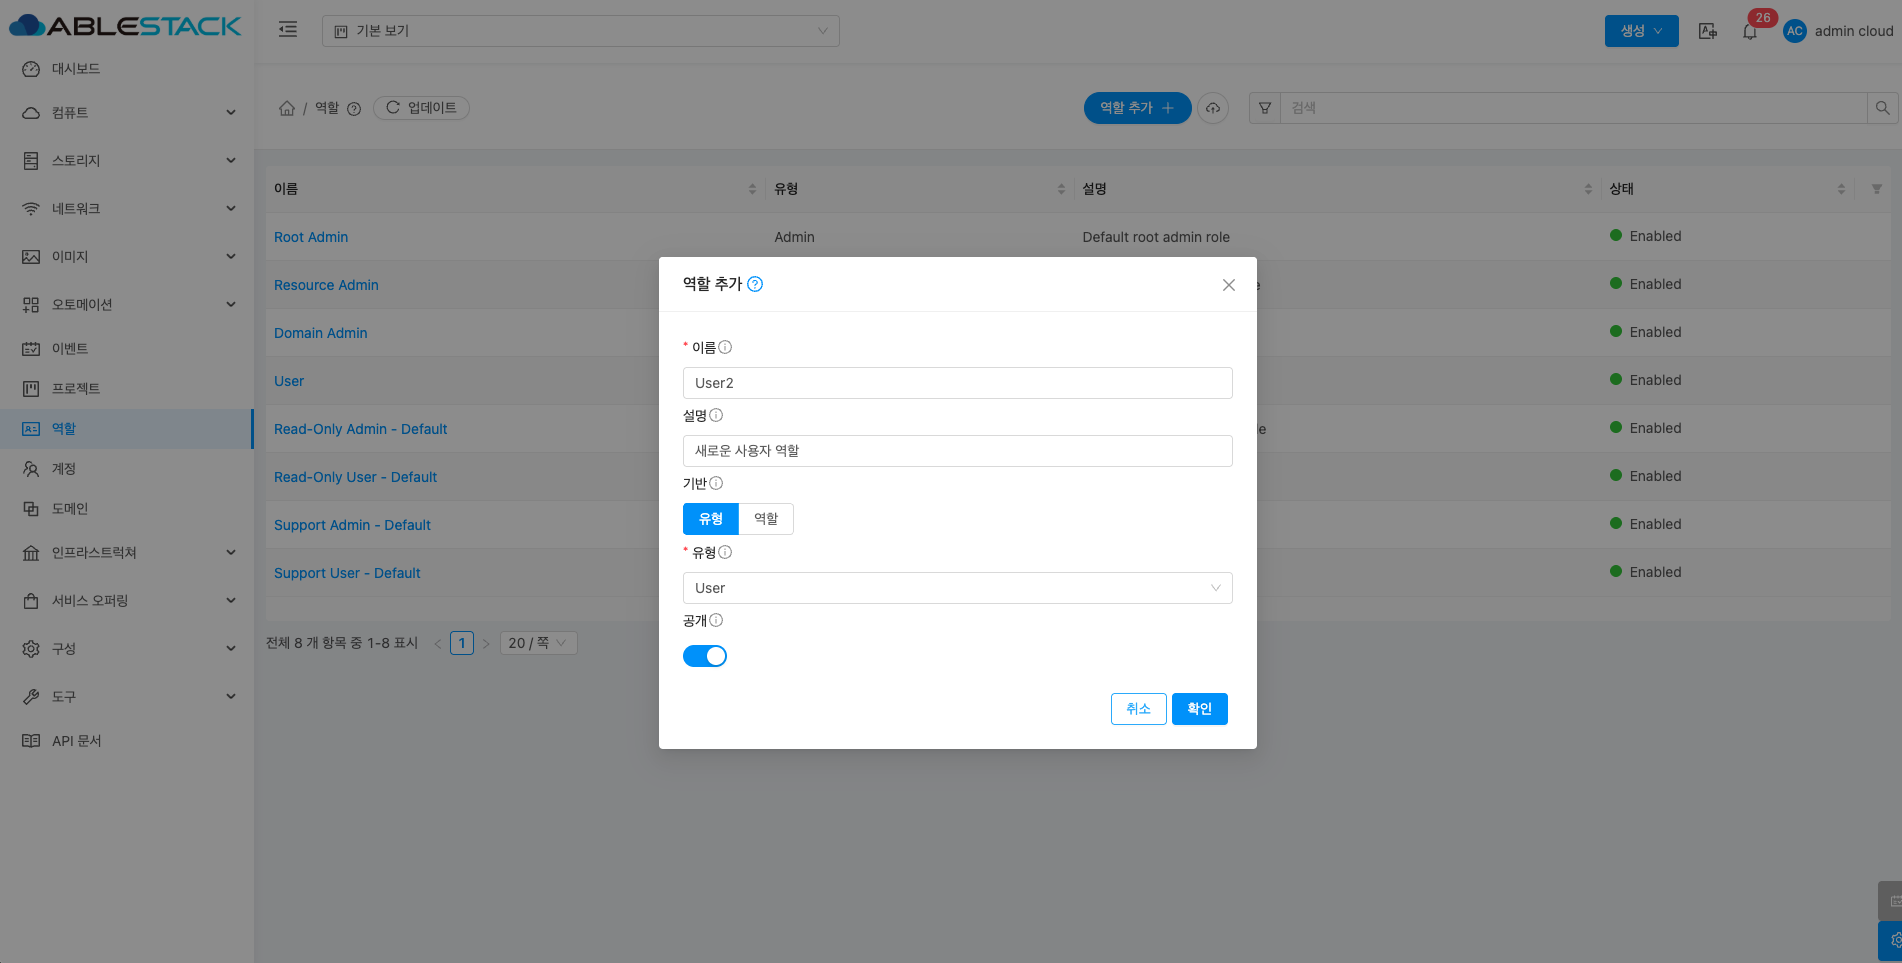Click info icon next to 설명 label
Screen dimensions: 1902x963
coord(716,415)
